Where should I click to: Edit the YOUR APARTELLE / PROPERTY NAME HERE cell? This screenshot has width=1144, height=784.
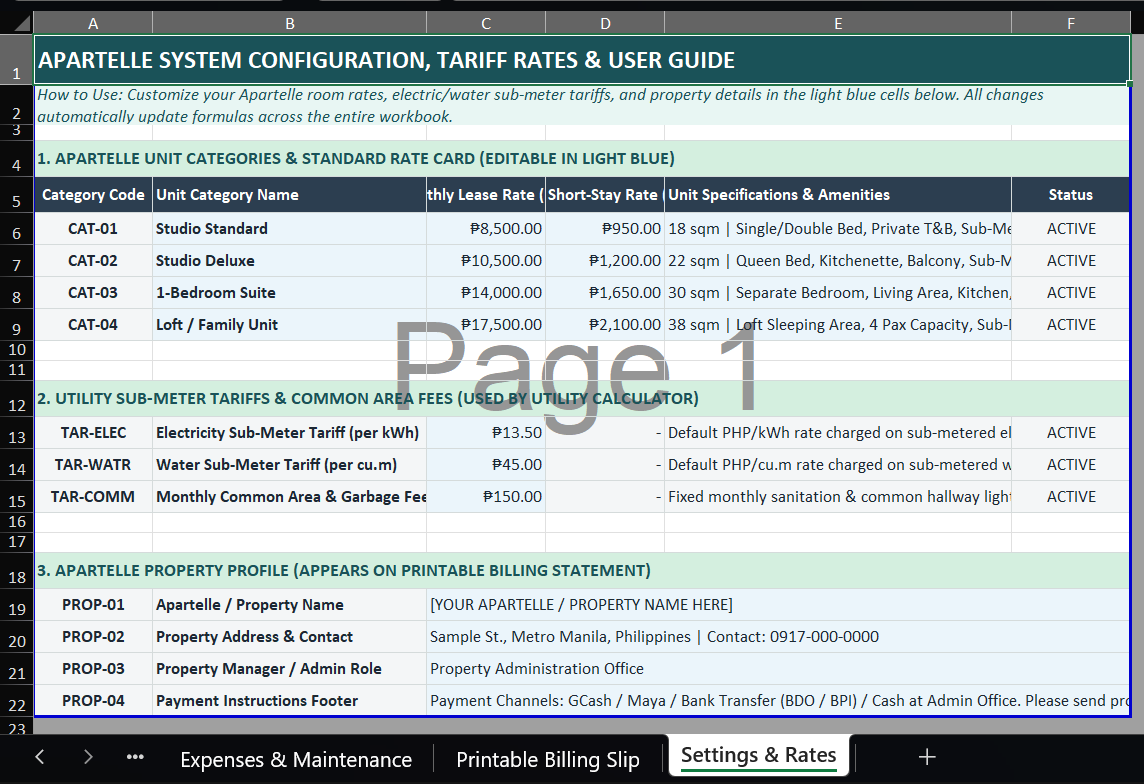(778, 605)
